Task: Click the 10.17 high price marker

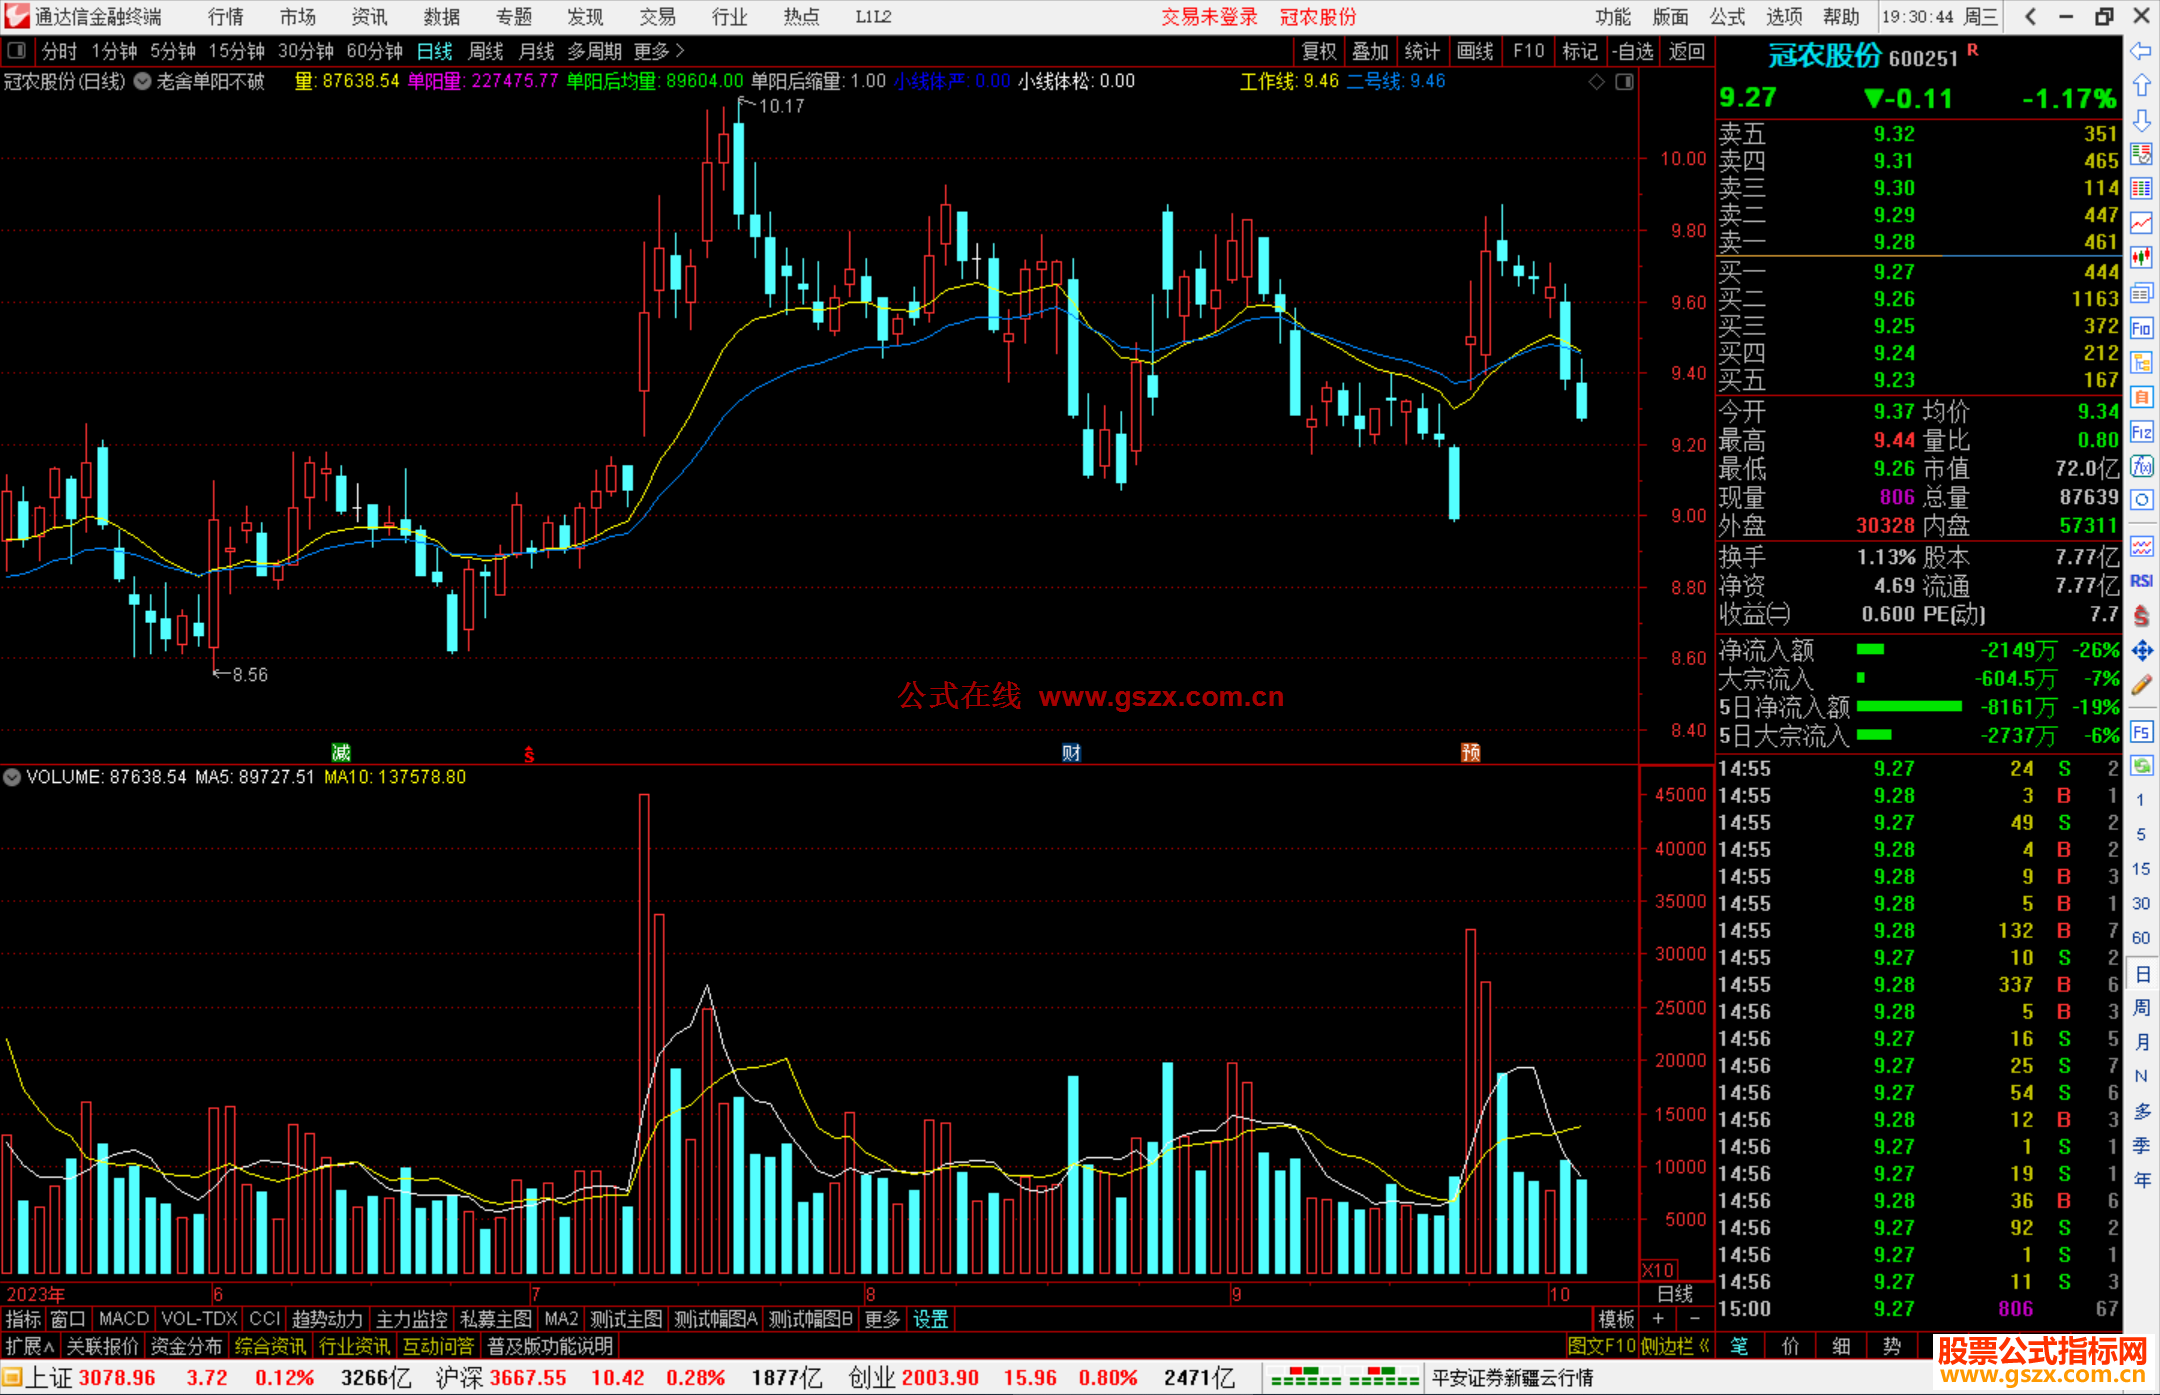Action: [x=780, y=106]
